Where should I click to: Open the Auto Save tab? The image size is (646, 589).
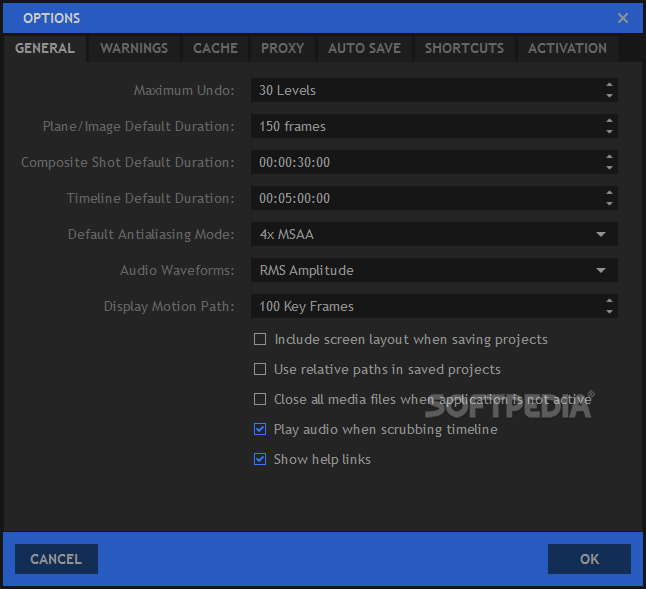tap(365, 48)
